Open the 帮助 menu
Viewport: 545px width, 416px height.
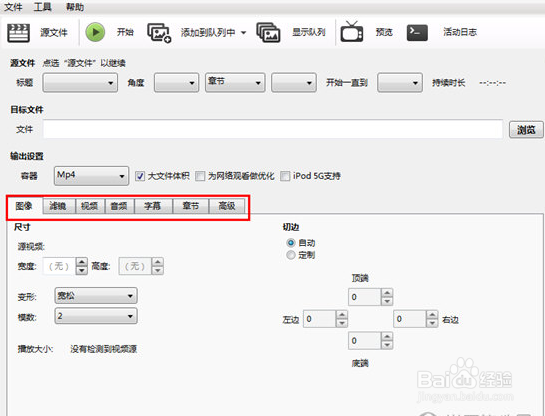75,7
